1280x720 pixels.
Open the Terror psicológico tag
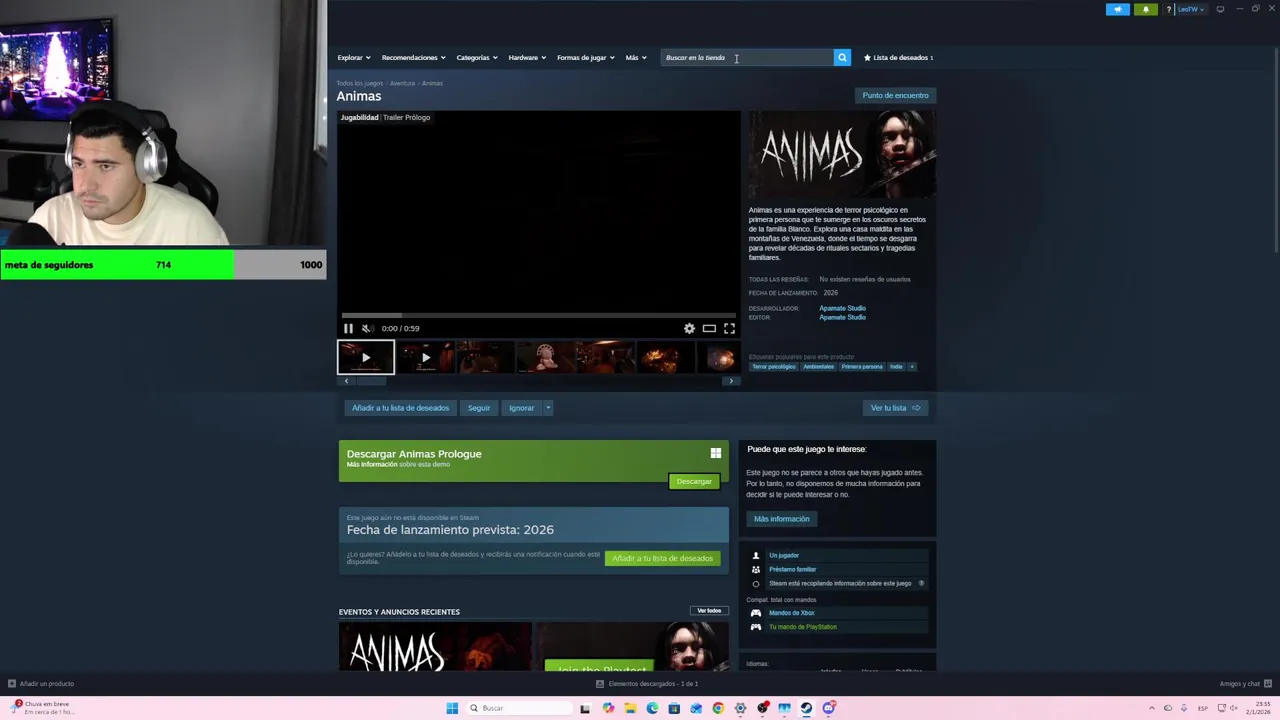[774, 366]
